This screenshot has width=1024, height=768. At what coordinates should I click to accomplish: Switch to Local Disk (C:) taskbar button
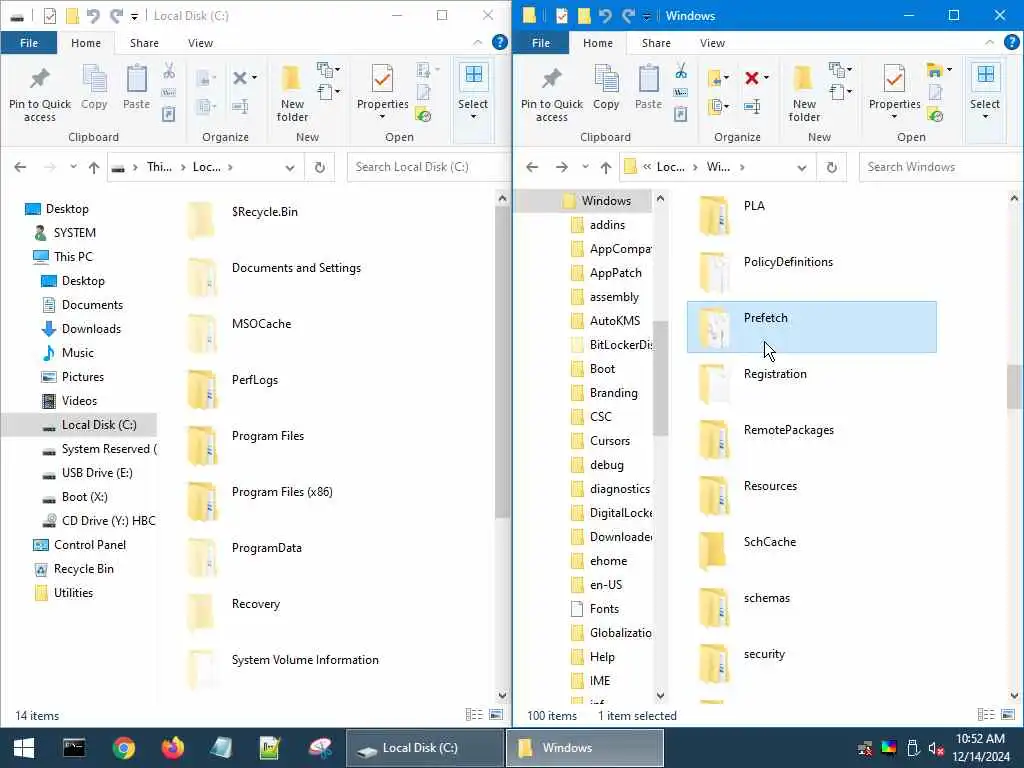(424, 748)
